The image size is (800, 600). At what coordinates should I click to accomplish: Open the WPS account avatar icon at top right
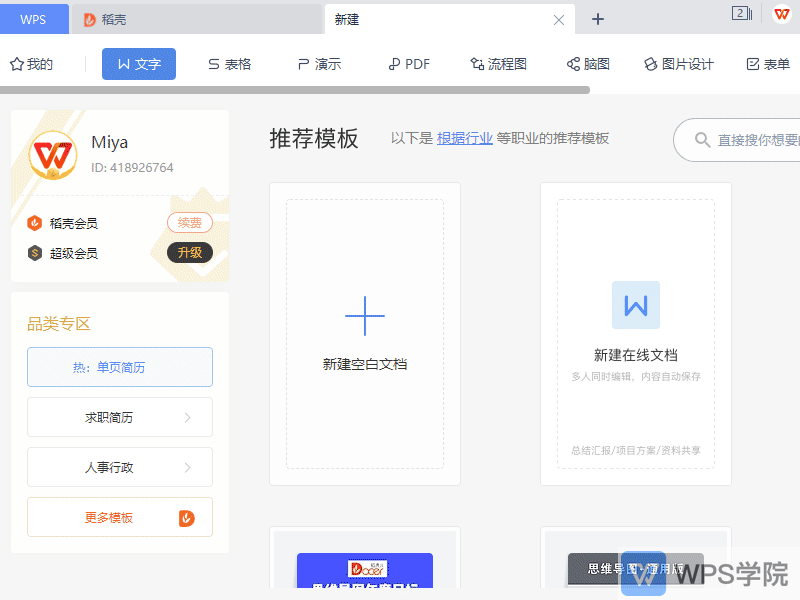(782, 14)
